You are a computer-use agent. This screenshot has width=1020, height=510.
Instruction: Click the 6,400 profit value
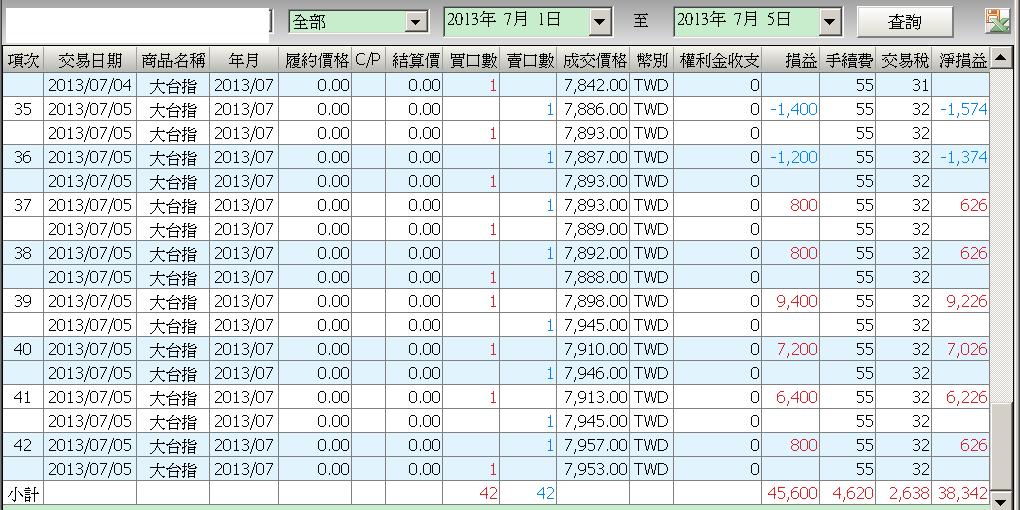pyautogui.click(x=797, y=397)
